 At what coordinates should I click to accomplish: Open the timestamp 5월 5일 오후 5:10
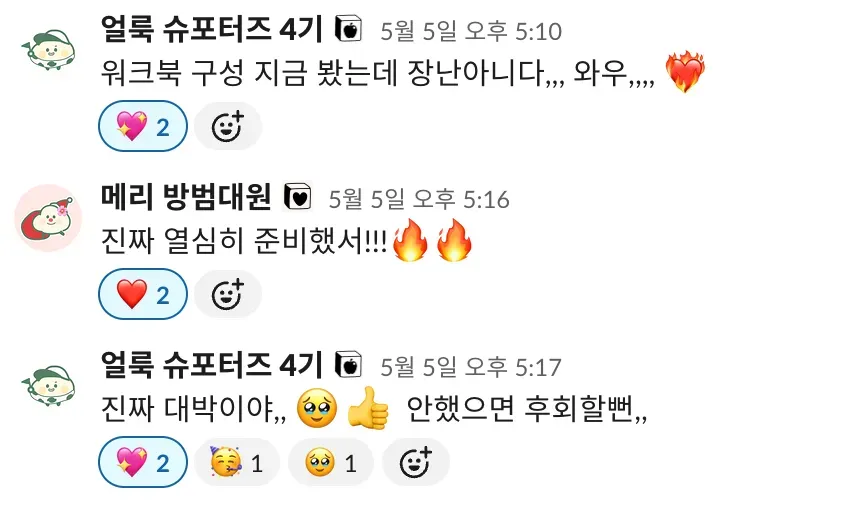coord(471,31)
